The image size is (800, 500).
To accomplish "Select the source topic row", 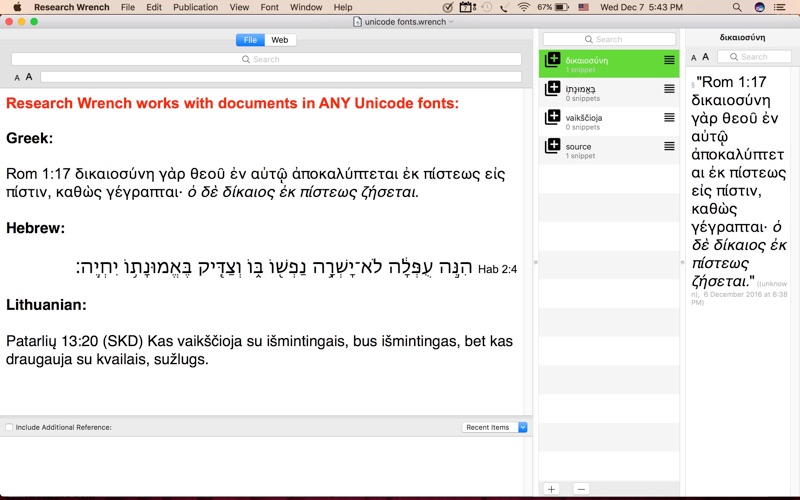I will tap(609, 150).
